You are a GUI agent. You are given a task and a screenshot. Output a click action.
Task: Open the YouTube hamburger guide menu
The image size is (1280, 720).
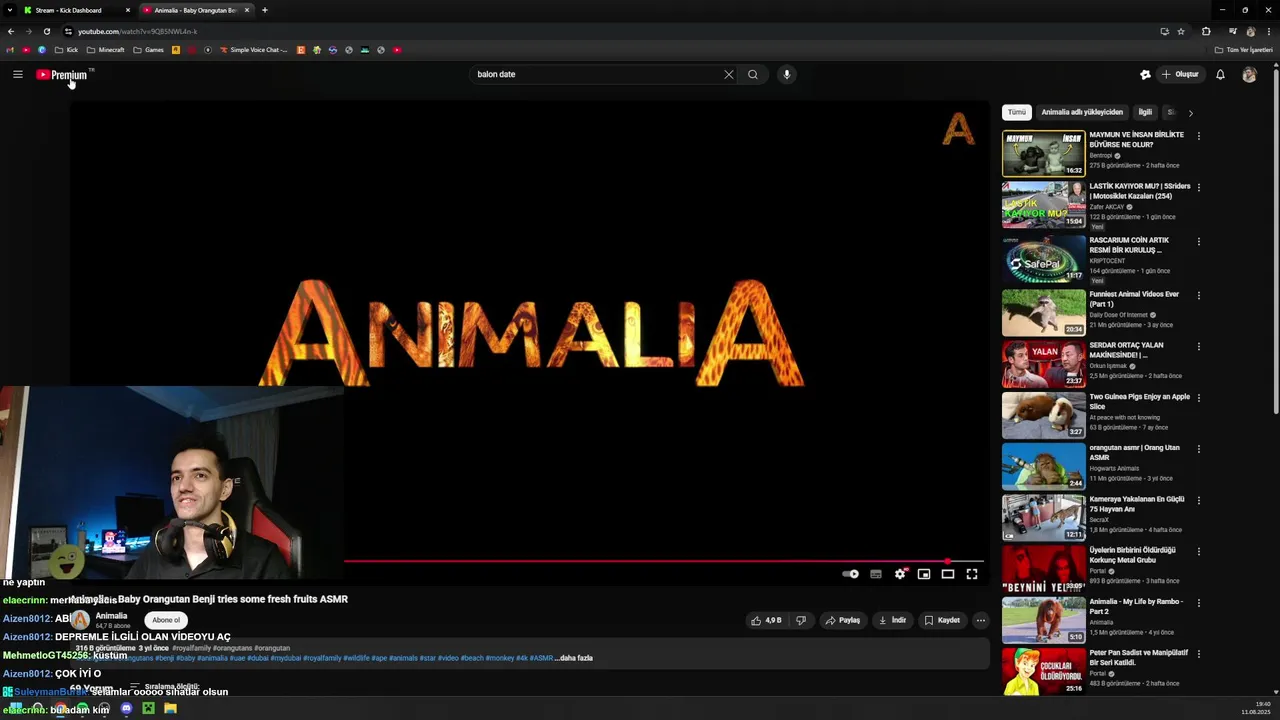(18, 74)
